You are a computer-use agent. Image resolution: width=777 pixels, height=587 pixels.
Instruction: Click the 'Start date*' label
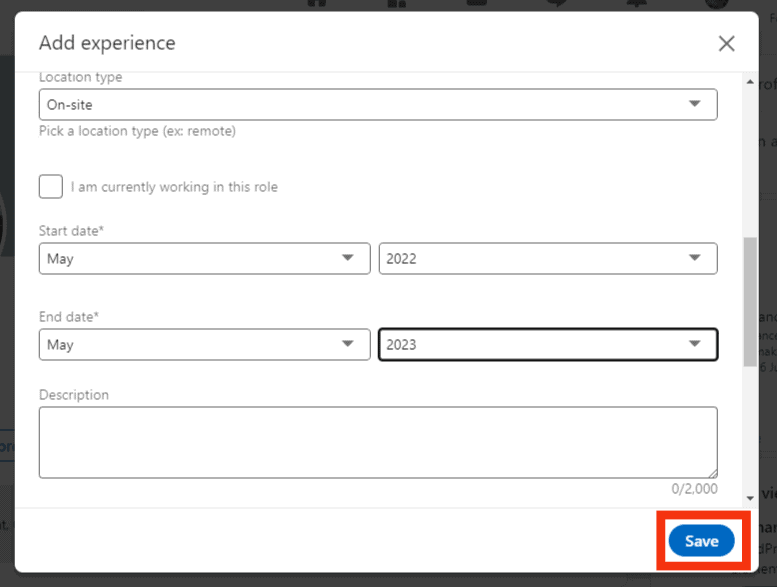pos(71,231)
